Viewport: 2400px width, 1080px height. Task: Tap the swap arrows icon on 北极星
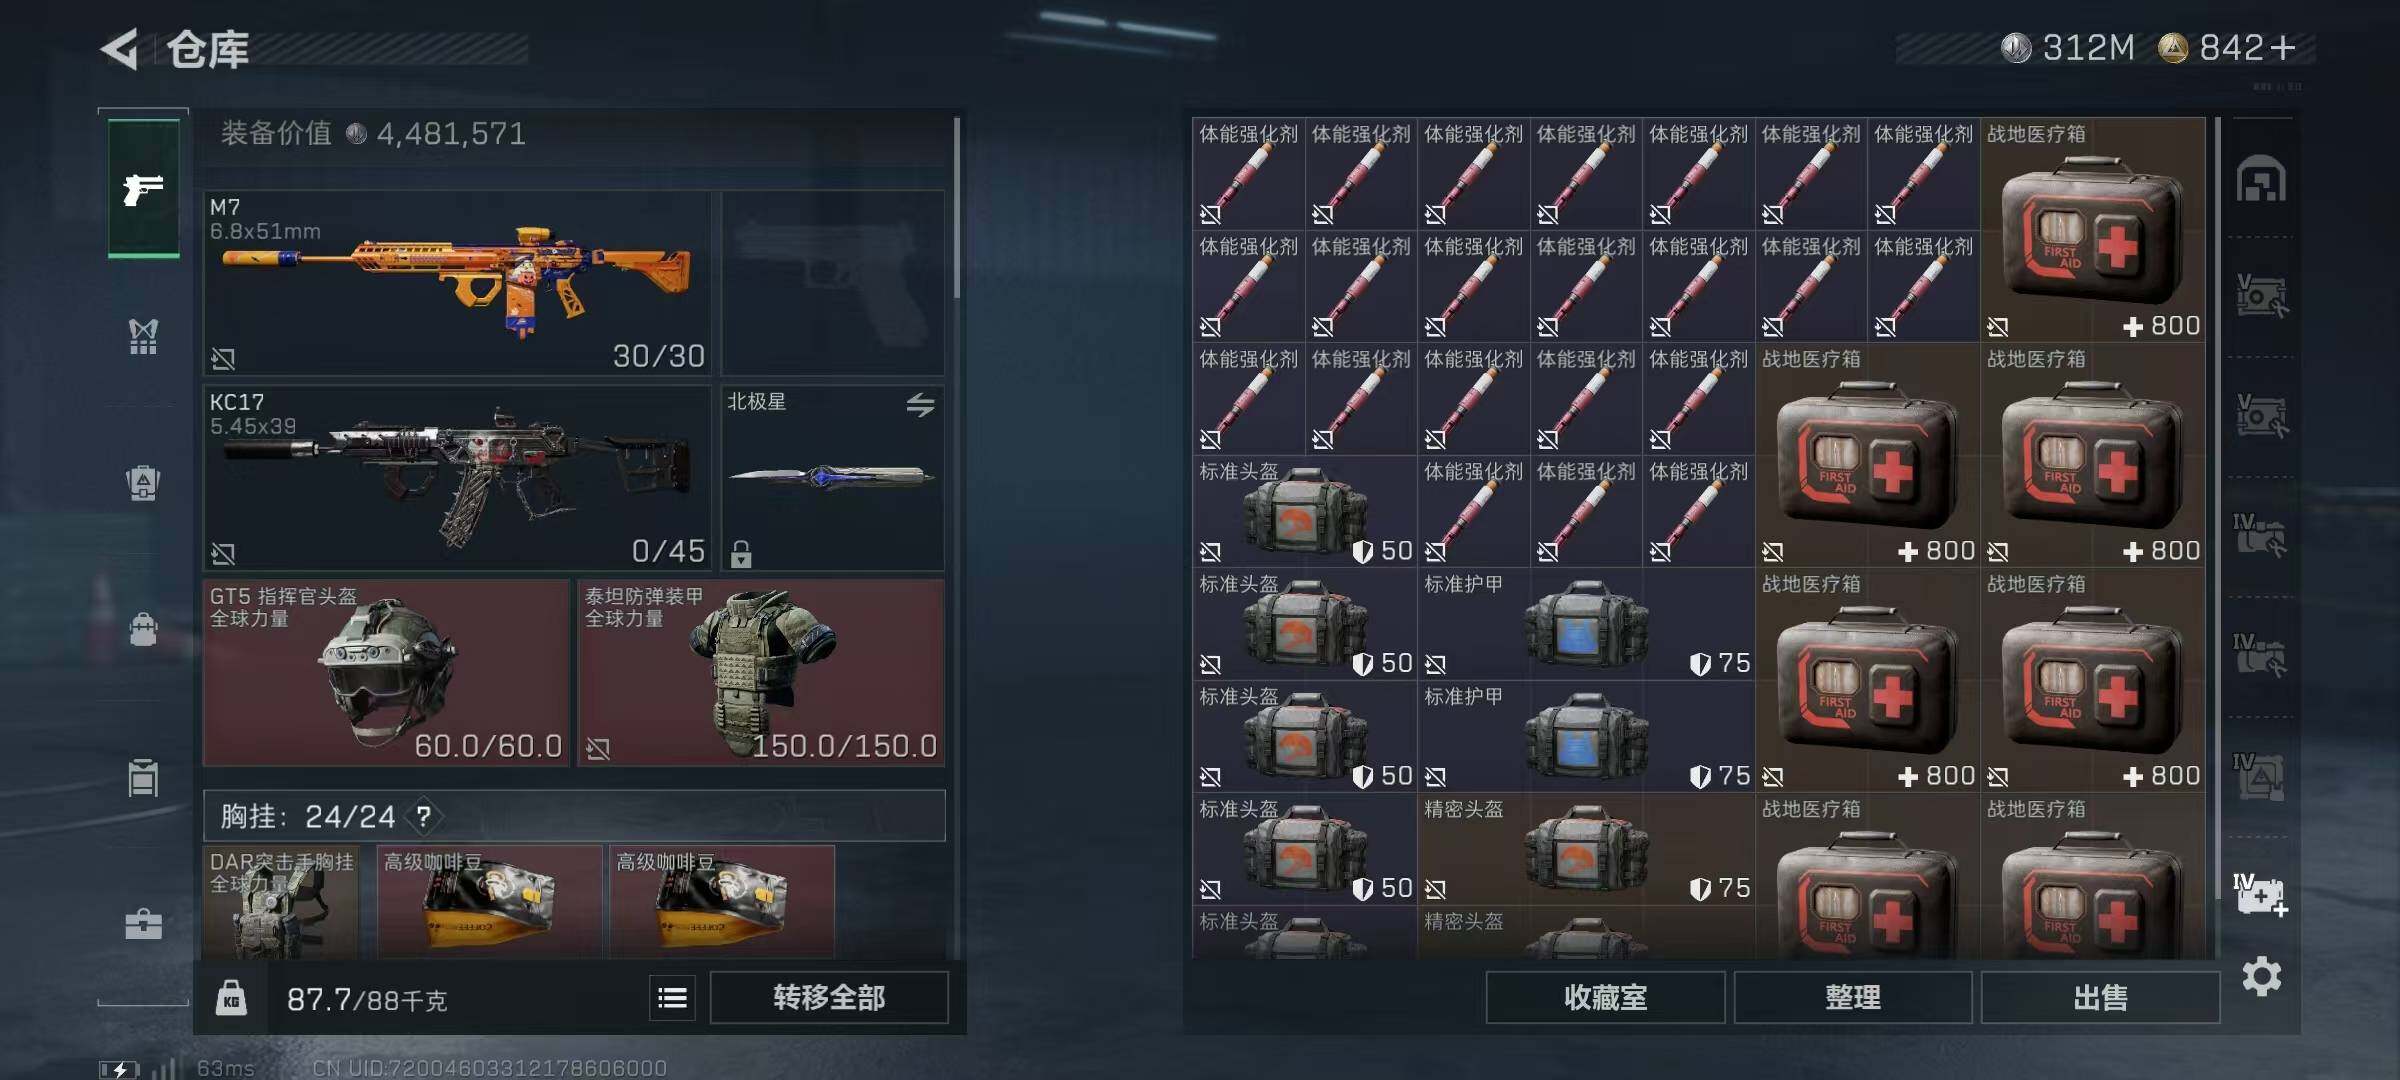pos(920,404)
